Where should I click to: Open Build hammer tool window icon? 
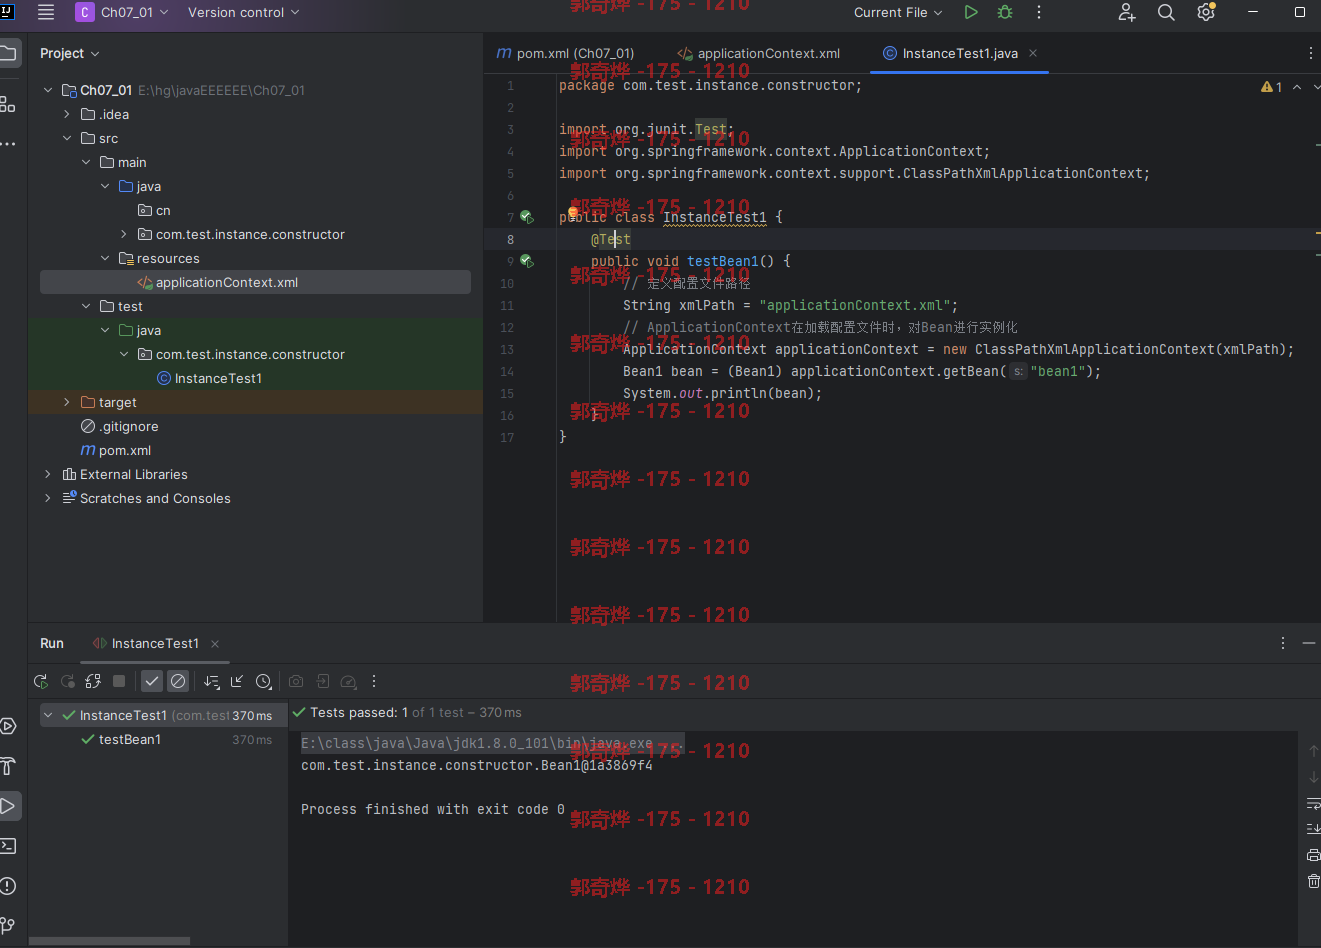7,766
